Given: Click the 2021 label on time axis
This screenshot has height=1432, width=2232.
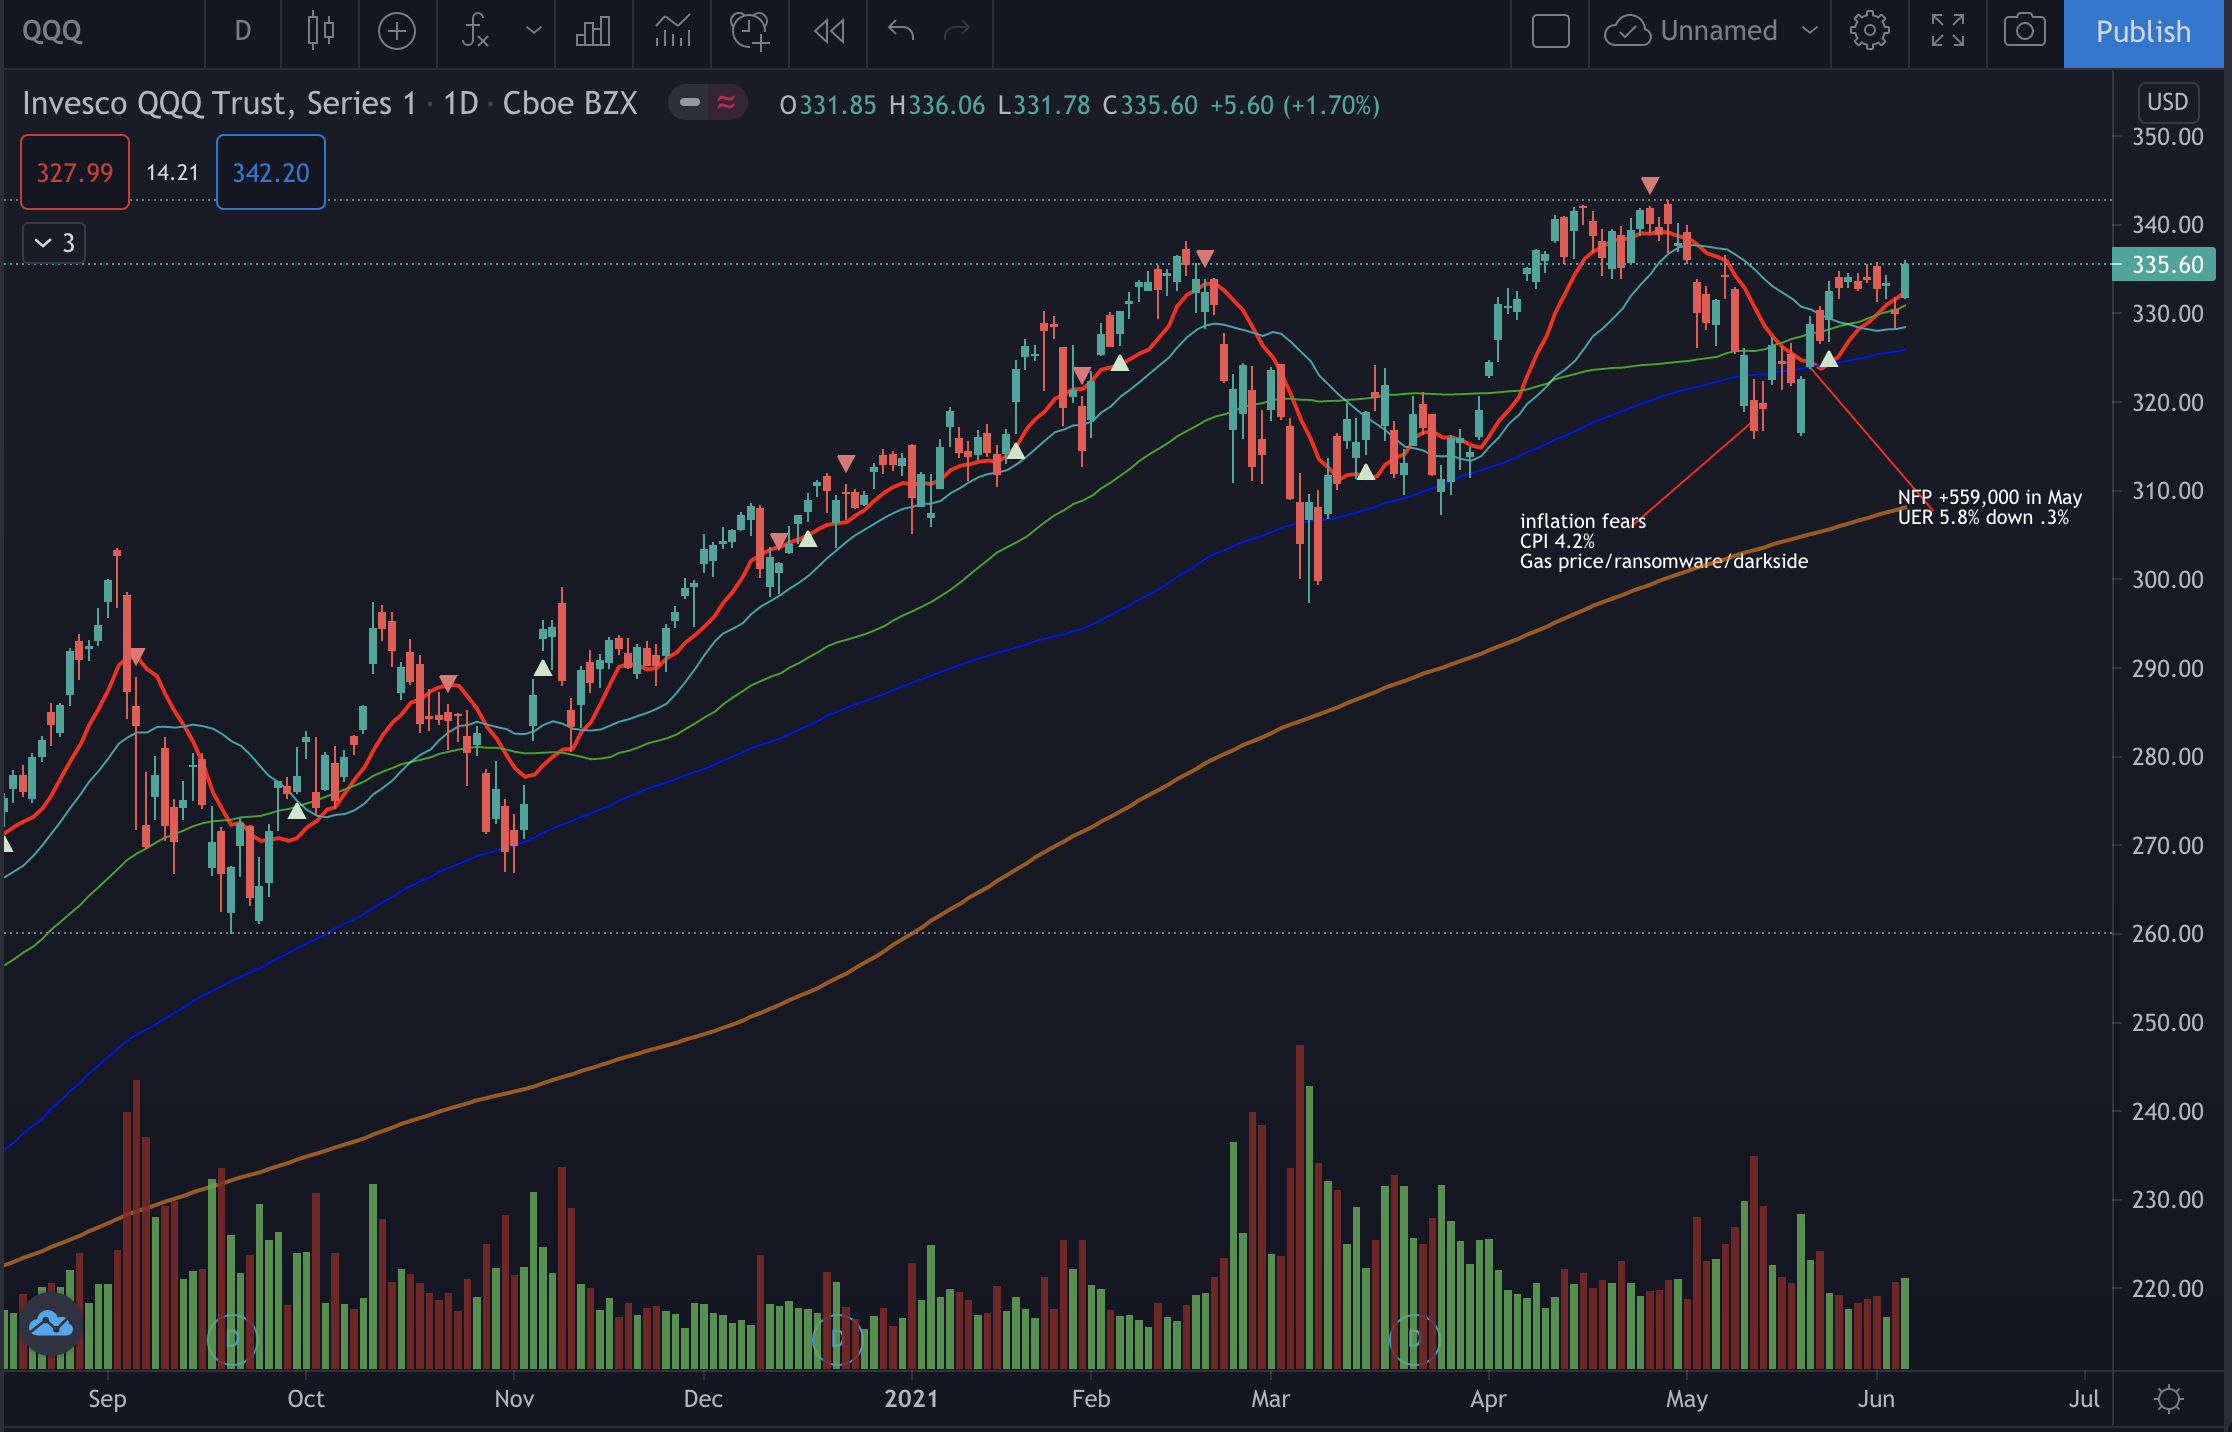Looking at the screenshot, I should [911, 1399].
